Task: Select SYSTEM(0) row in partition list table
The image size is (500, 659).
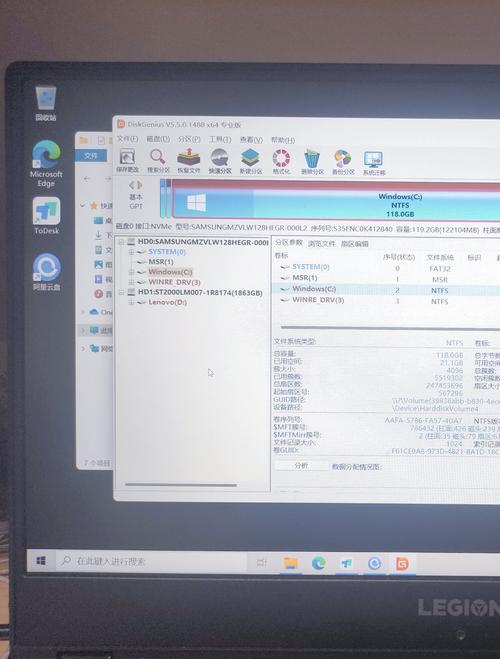Action: coord(387,267)
